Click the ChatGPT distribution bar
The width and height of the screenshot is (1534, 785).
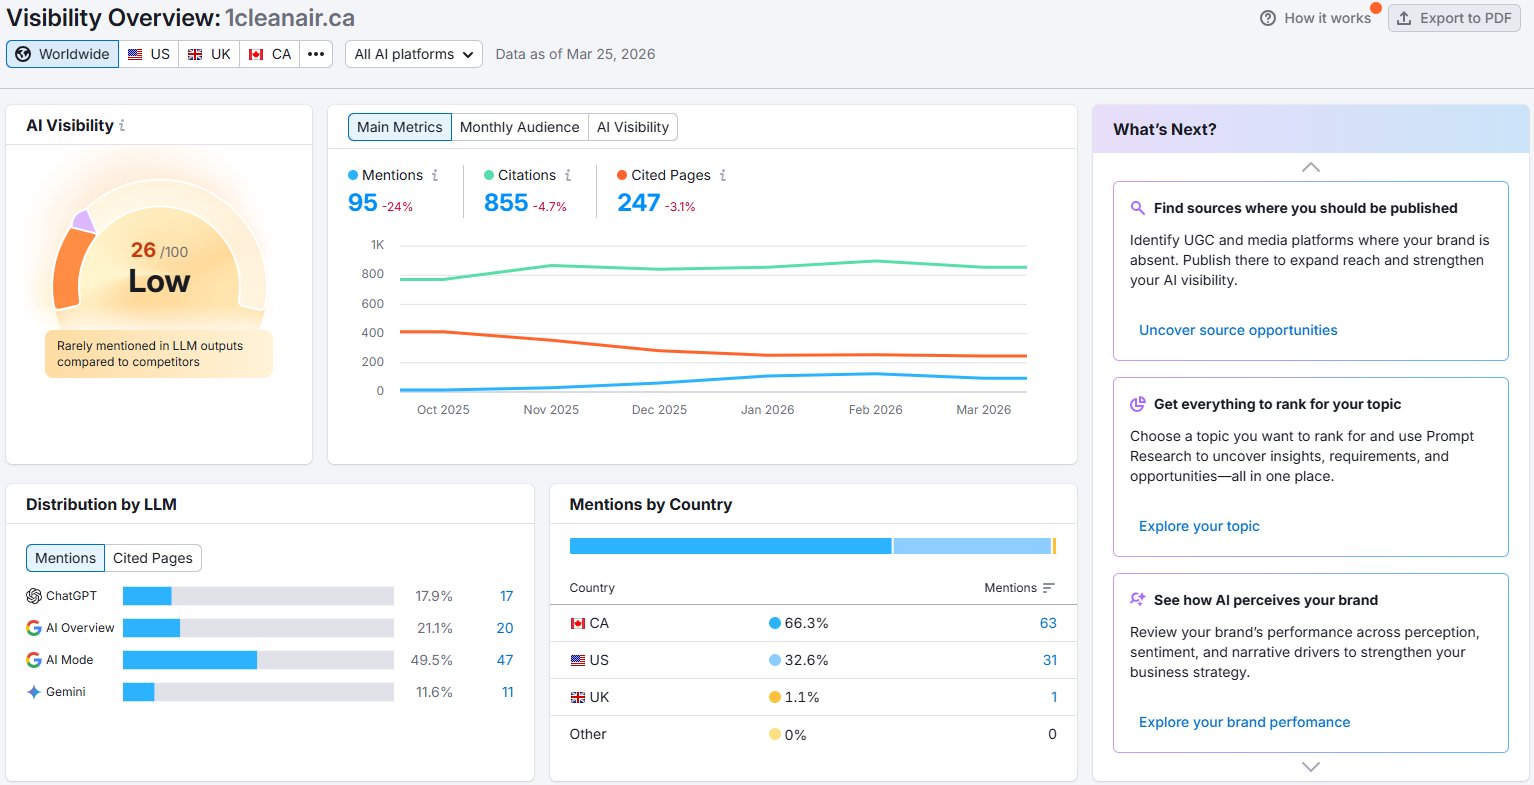(258, 596)
